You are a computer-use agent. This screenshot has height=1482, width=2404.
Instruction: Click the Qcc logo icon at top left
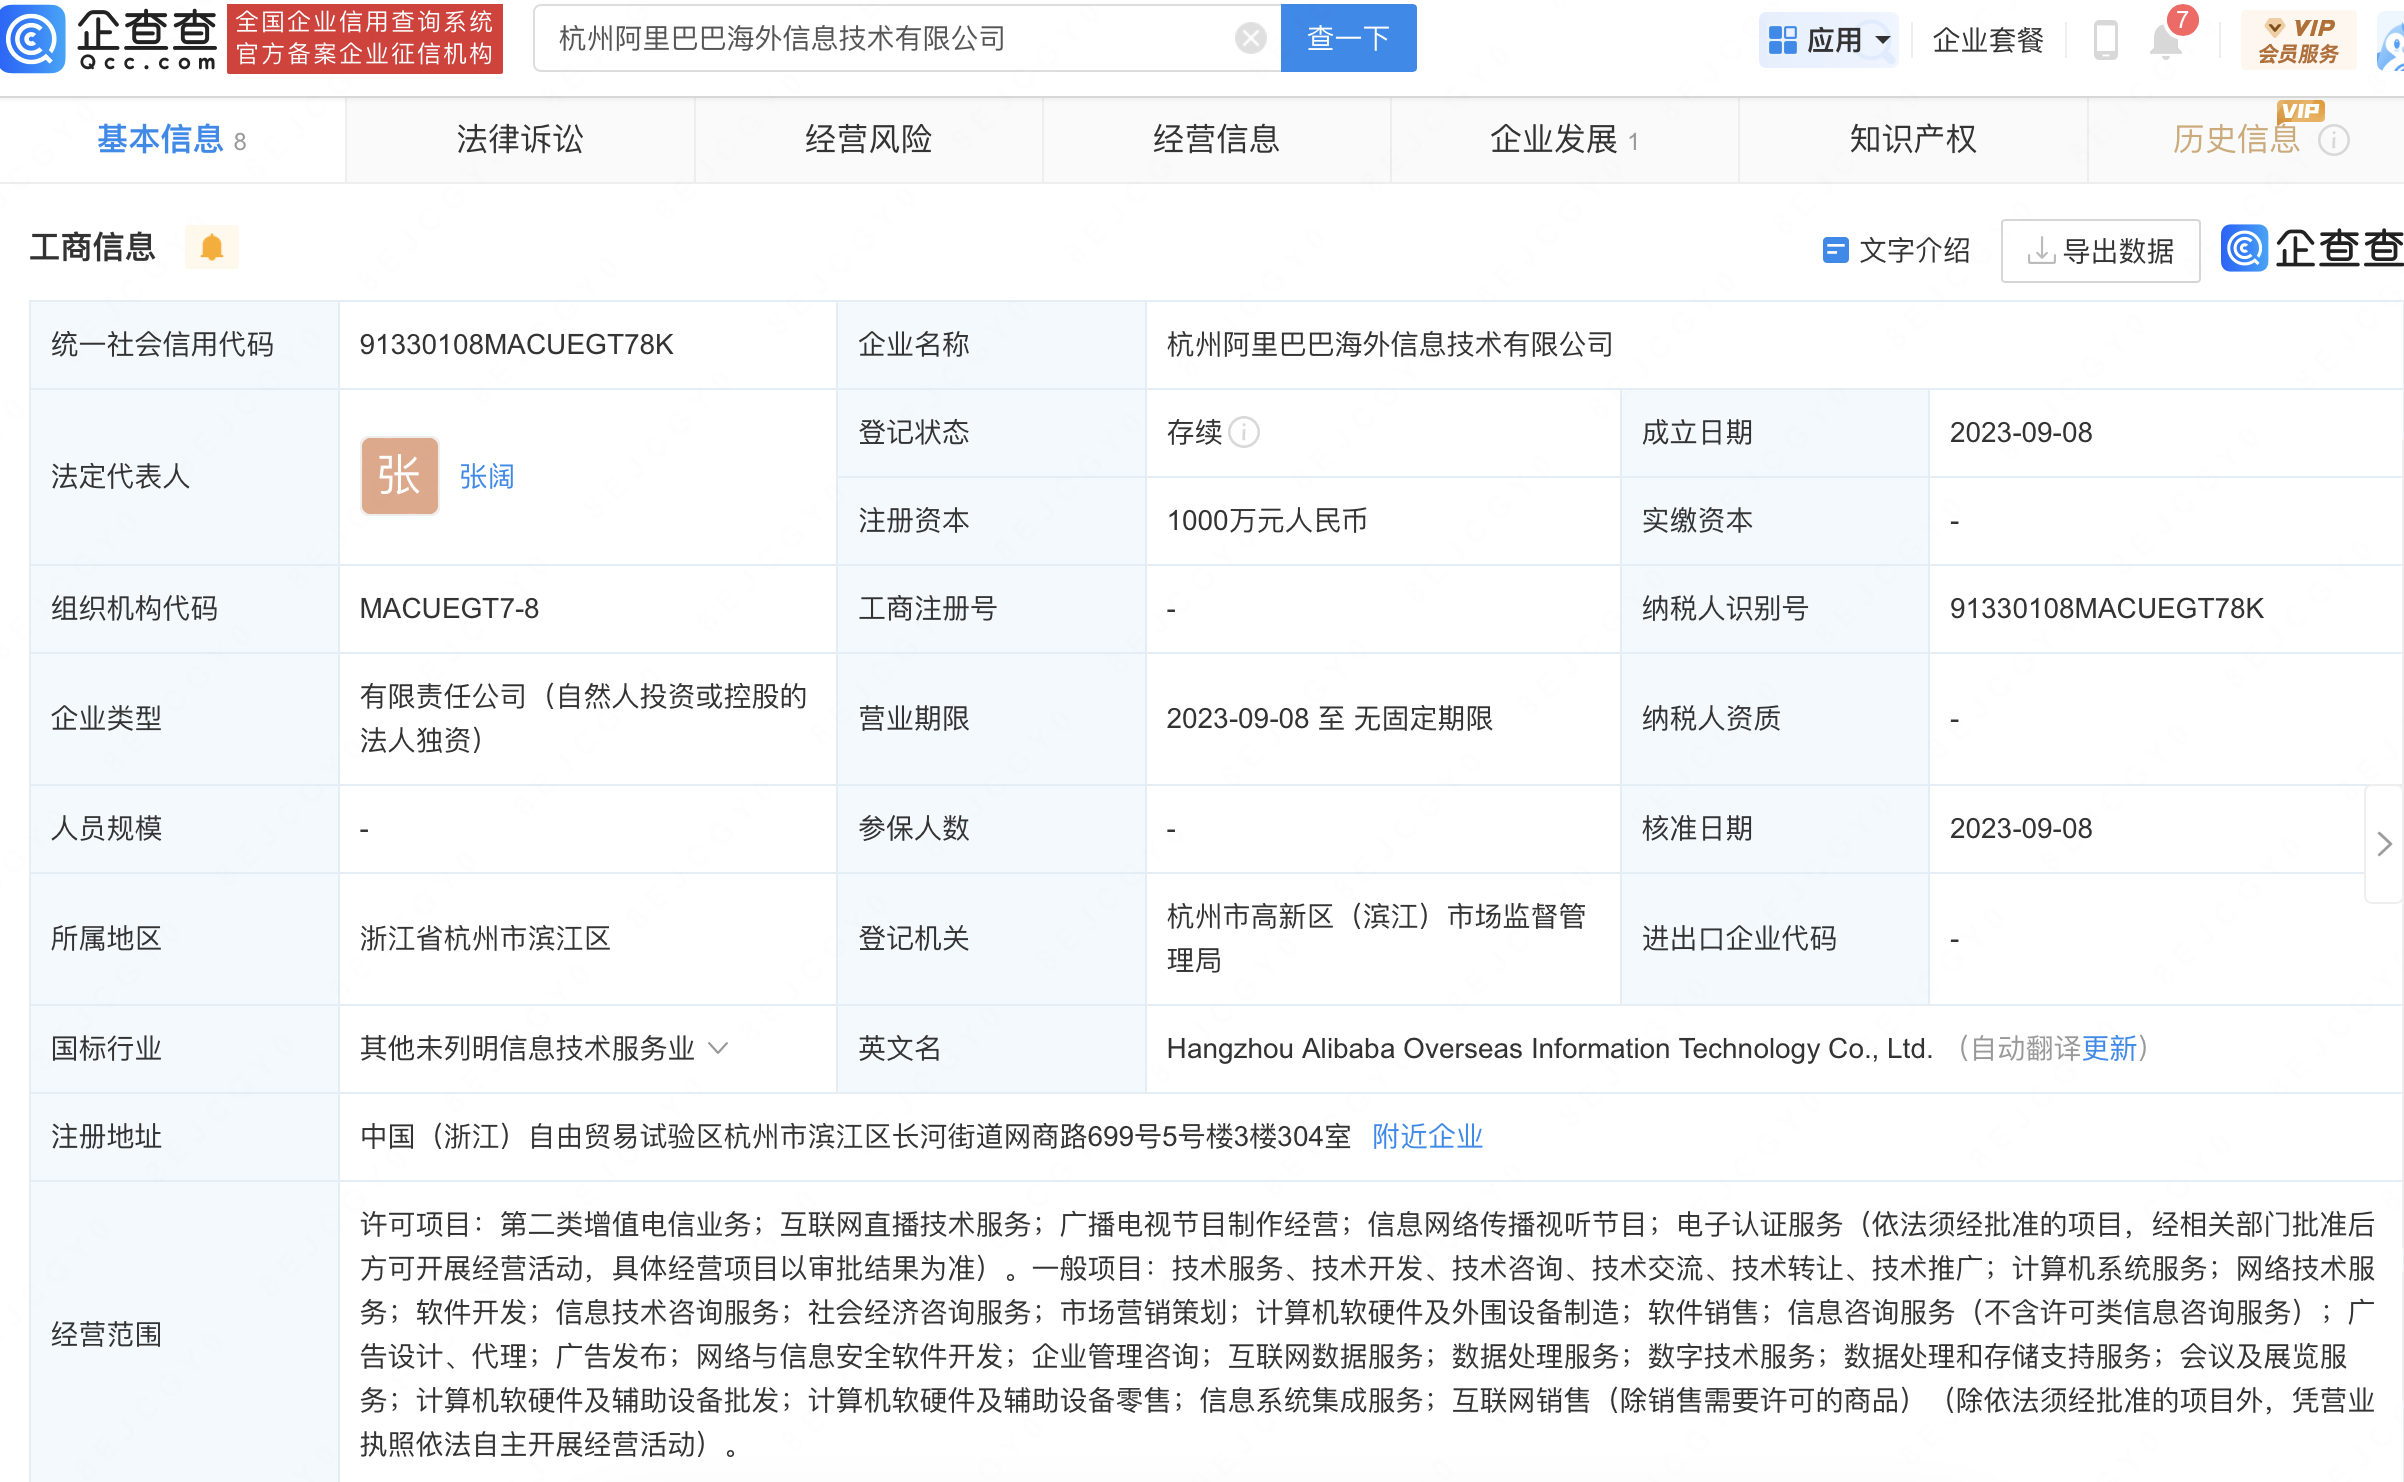click(34, 38)
